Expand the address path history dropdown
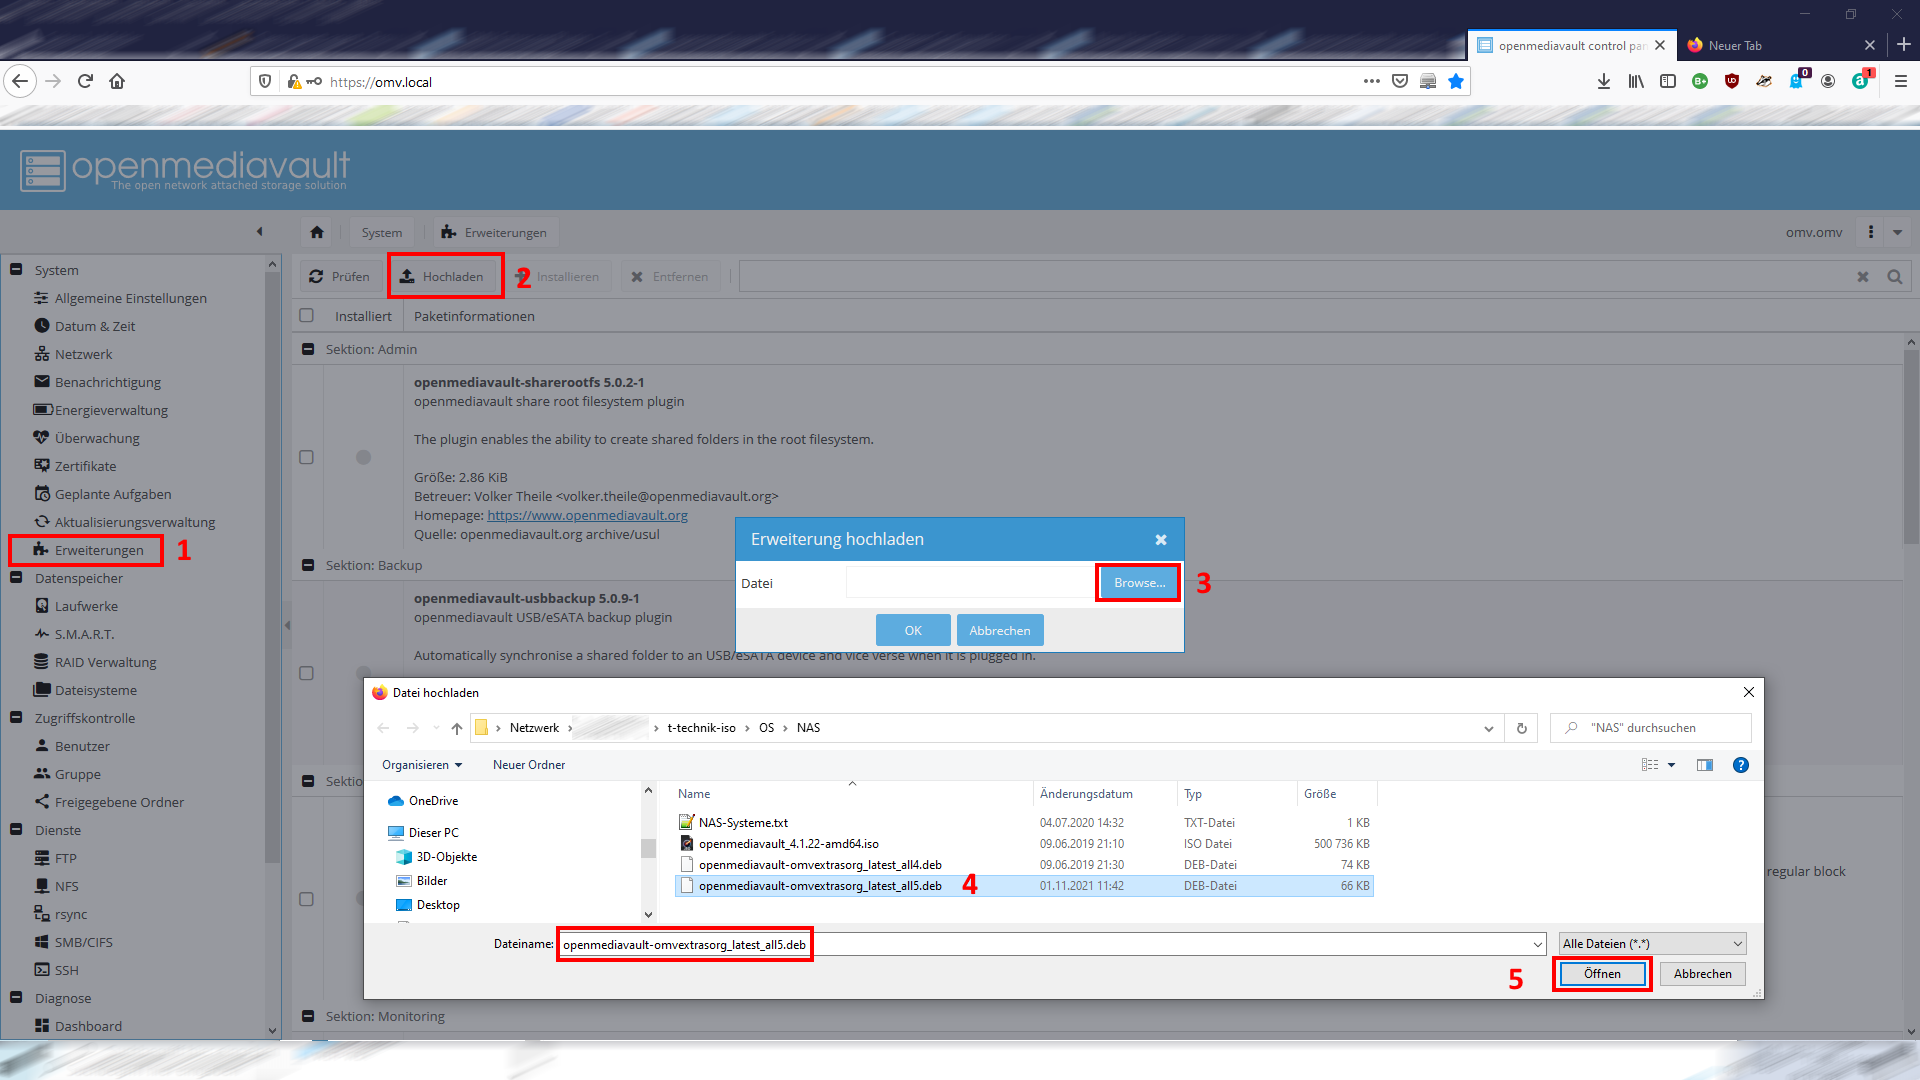Image resolution: width=1920 pixels, height=1080 pixels. 1489,728
